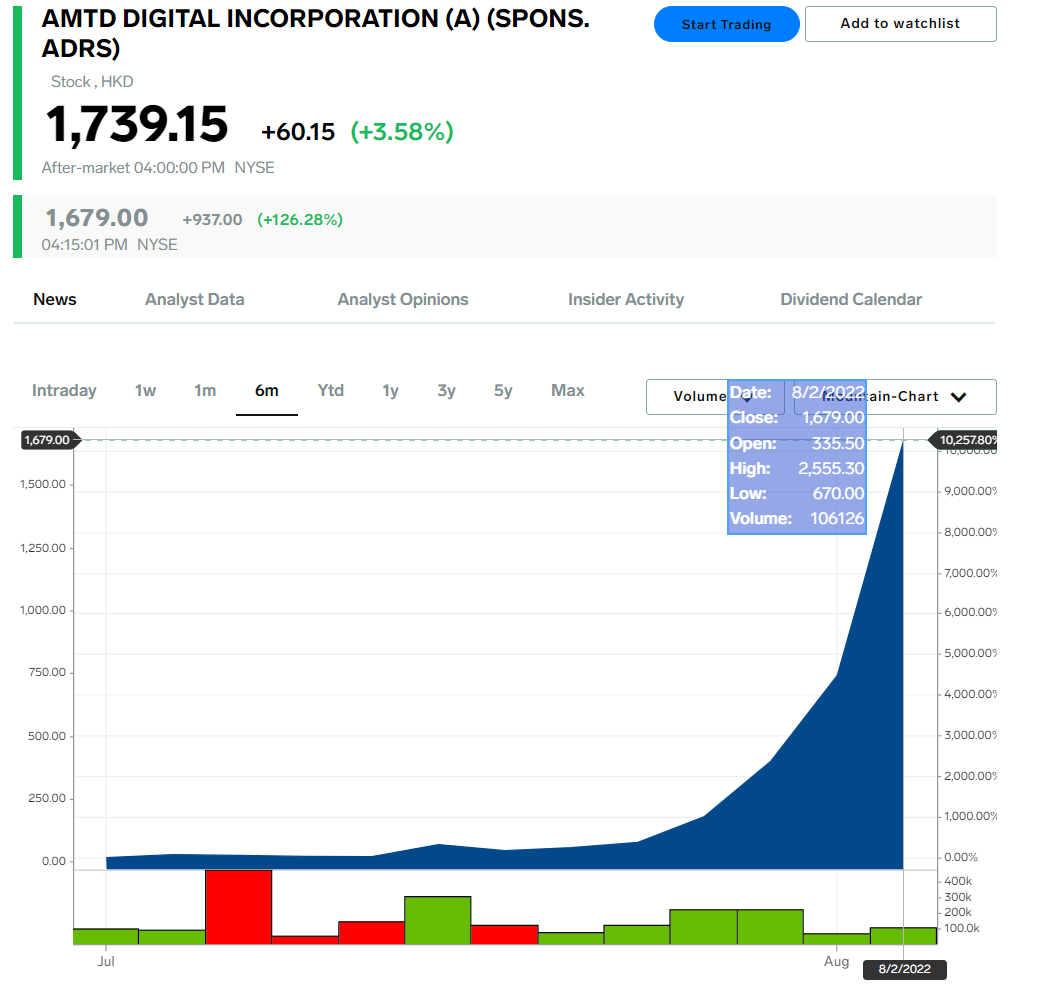Select the 5y timeframe

click(x=503, y=390)
